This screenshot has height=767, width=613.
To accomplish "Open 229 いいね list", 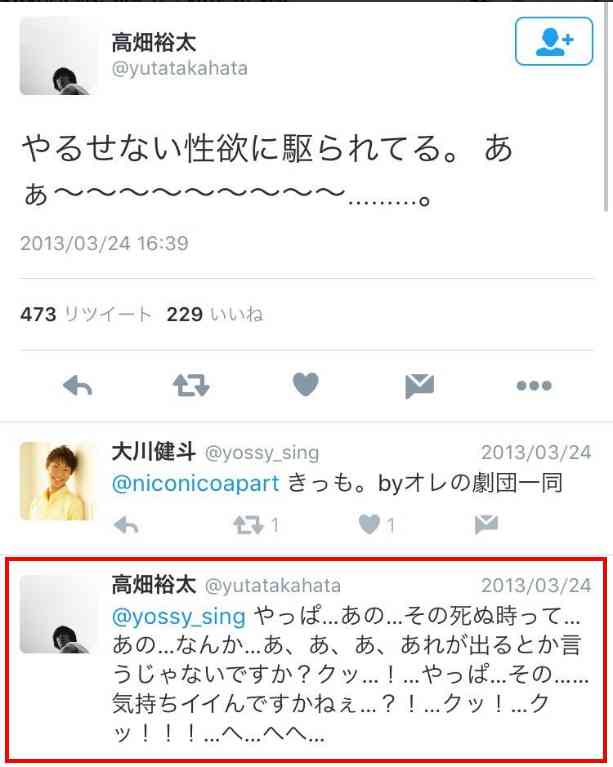I will (215, 314).
